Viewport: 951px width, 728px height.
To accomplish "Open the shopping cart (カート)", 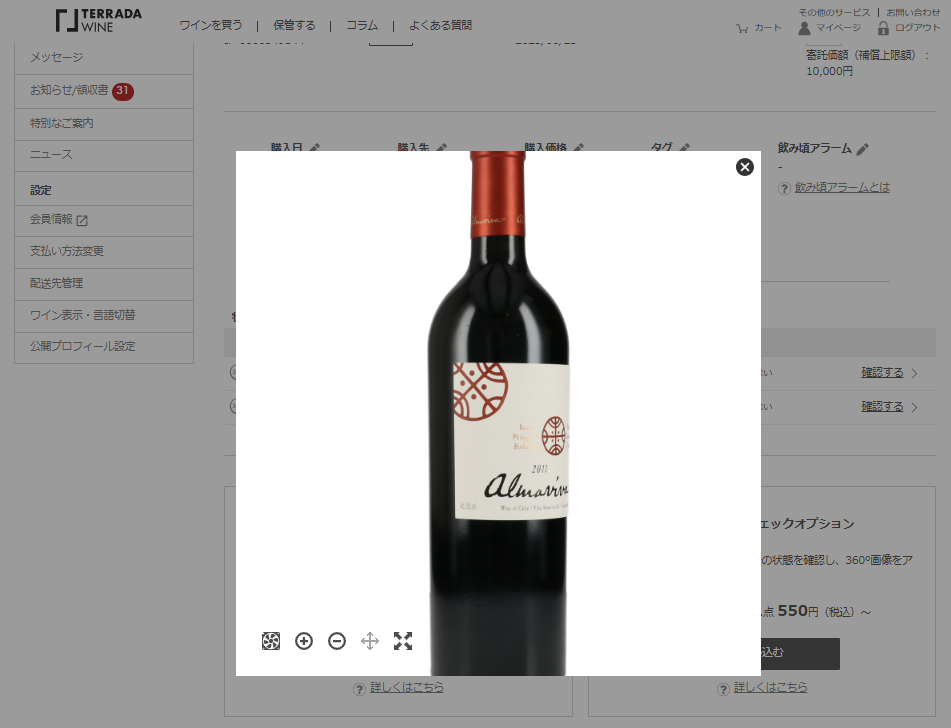I will point(759,28).
